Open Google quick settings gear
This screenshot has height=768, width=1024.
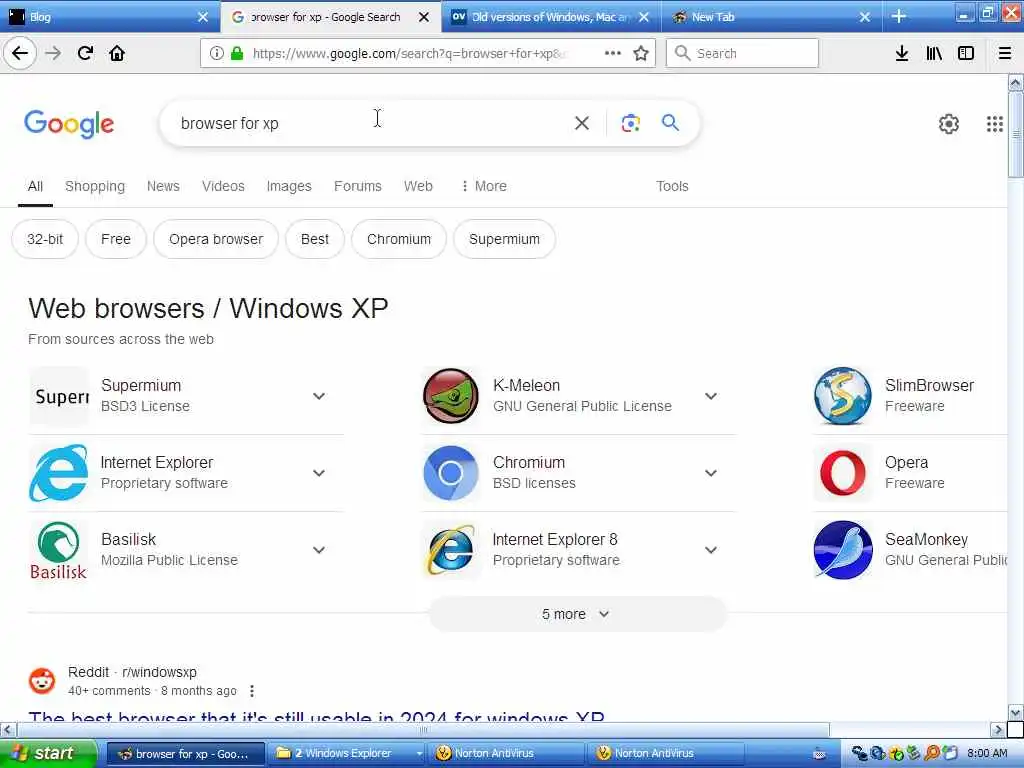[x=948, y=123]
